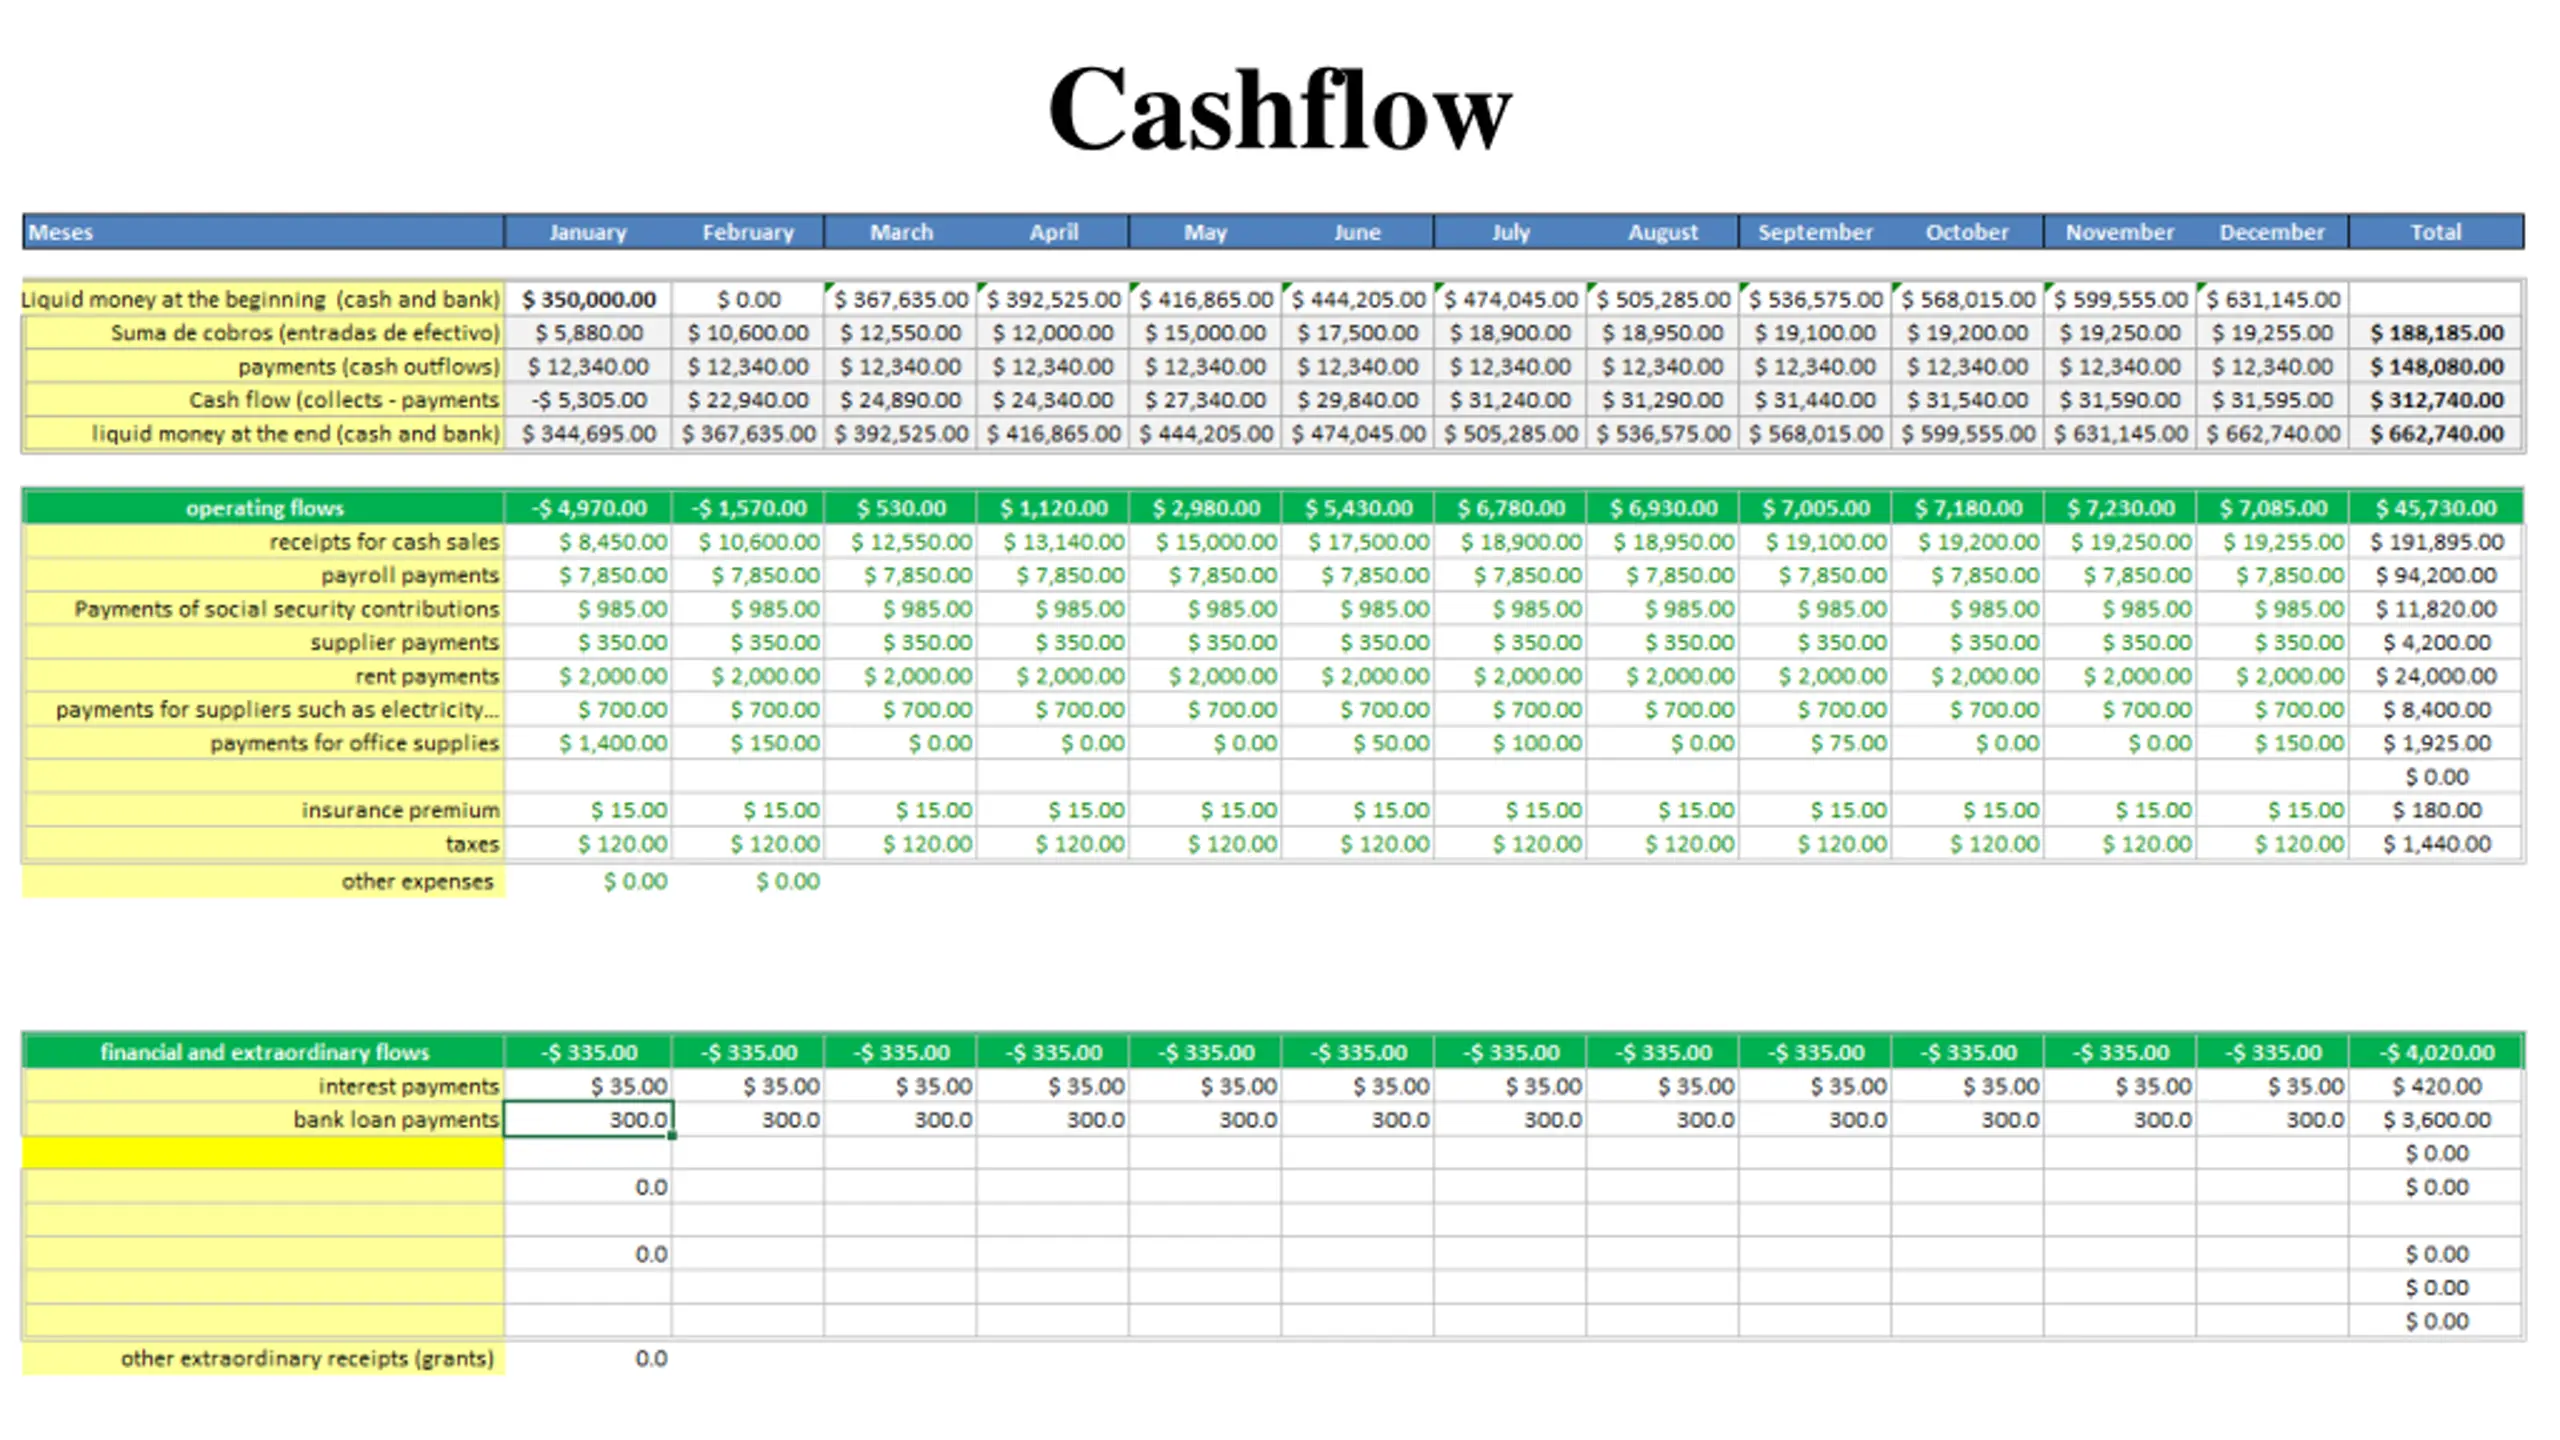Screen dimensions: 2560x1440
Task: Select the April column header
Action: coord(1053,232)
